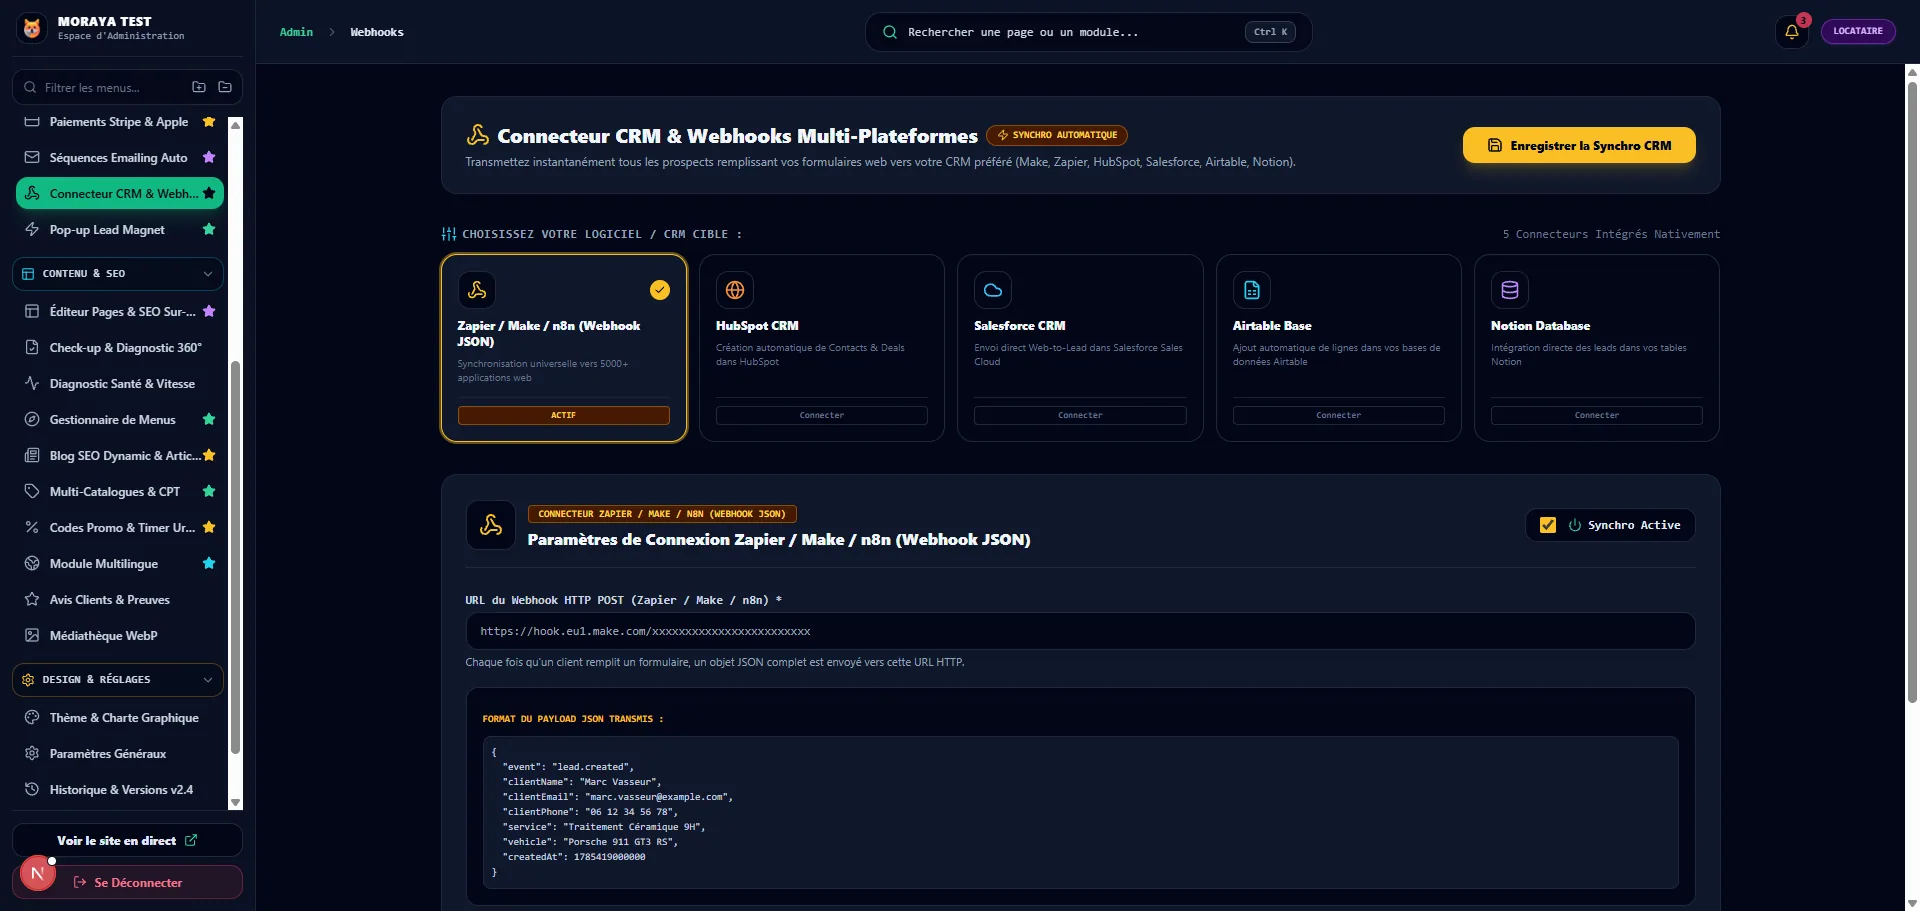Click the Historique & Versions history icon
The height and width of the screenshot is (911, 1920).
[x=32, y=790]
